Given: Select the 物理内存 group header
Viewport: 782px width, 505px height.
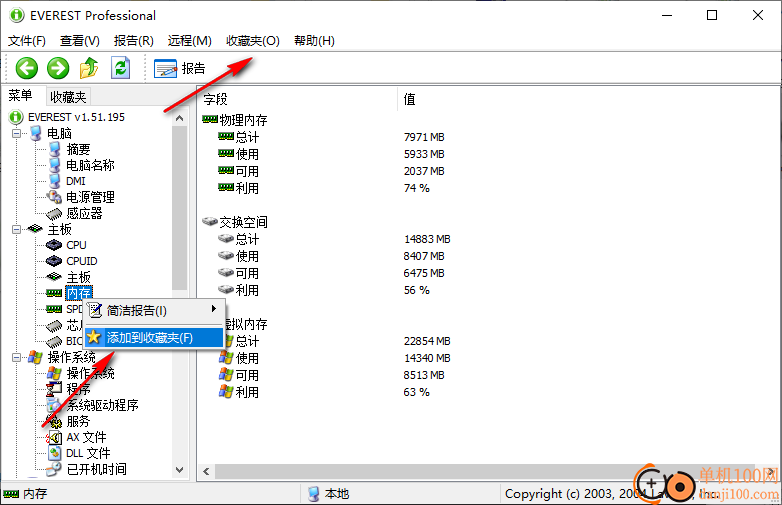Looking at the screenshot, I should (x=243, y=120).
